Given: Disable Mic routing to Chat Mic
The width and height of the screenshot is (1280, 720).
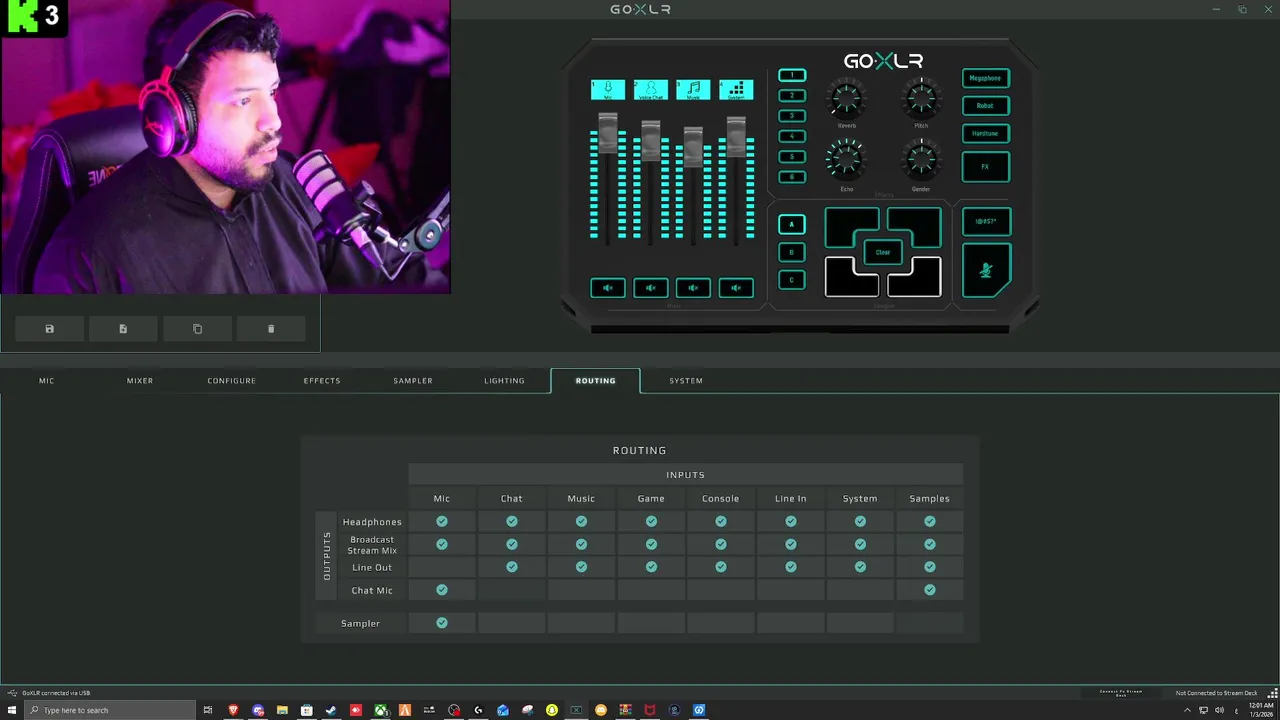Looking at the screenshot, I should [x=442, y=590].
